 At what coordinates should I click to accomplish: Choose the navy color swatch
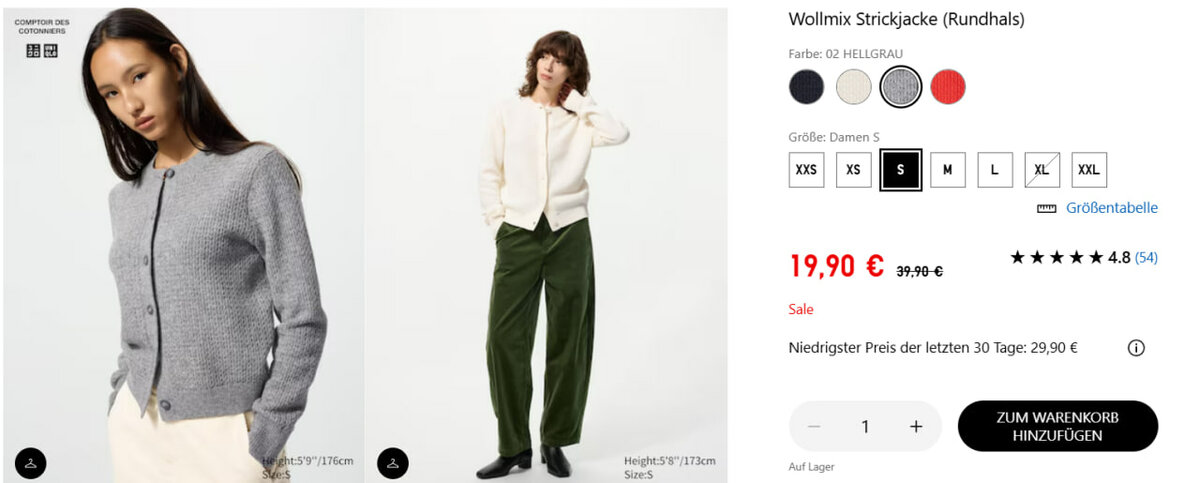click(x=806, y=87)
